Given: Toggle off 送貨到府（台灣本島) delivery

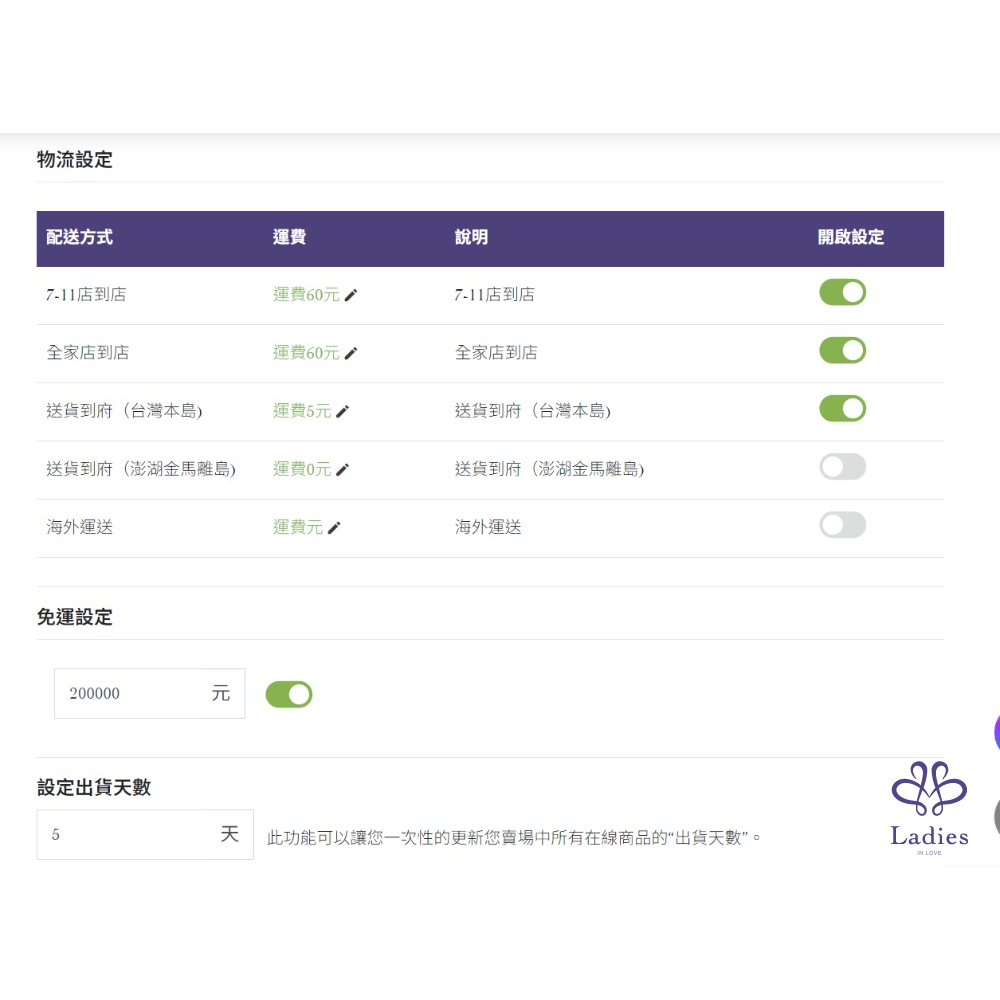Looking at the screenshot, I should click(842, 409).
